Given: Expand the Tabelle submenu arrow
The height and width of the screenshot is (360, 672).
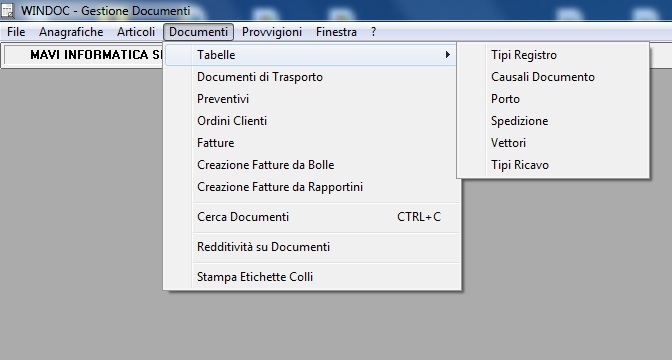Looking at the screenshot, I should [x=447, y=55].
